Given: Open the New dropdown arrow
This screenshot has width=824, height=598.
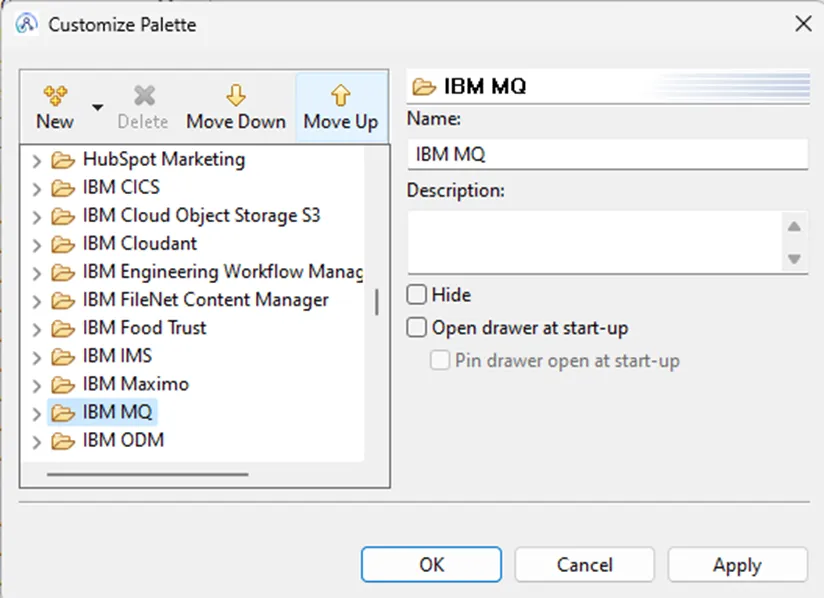Looking at the screenshot, I should click(x=97, y=107).
